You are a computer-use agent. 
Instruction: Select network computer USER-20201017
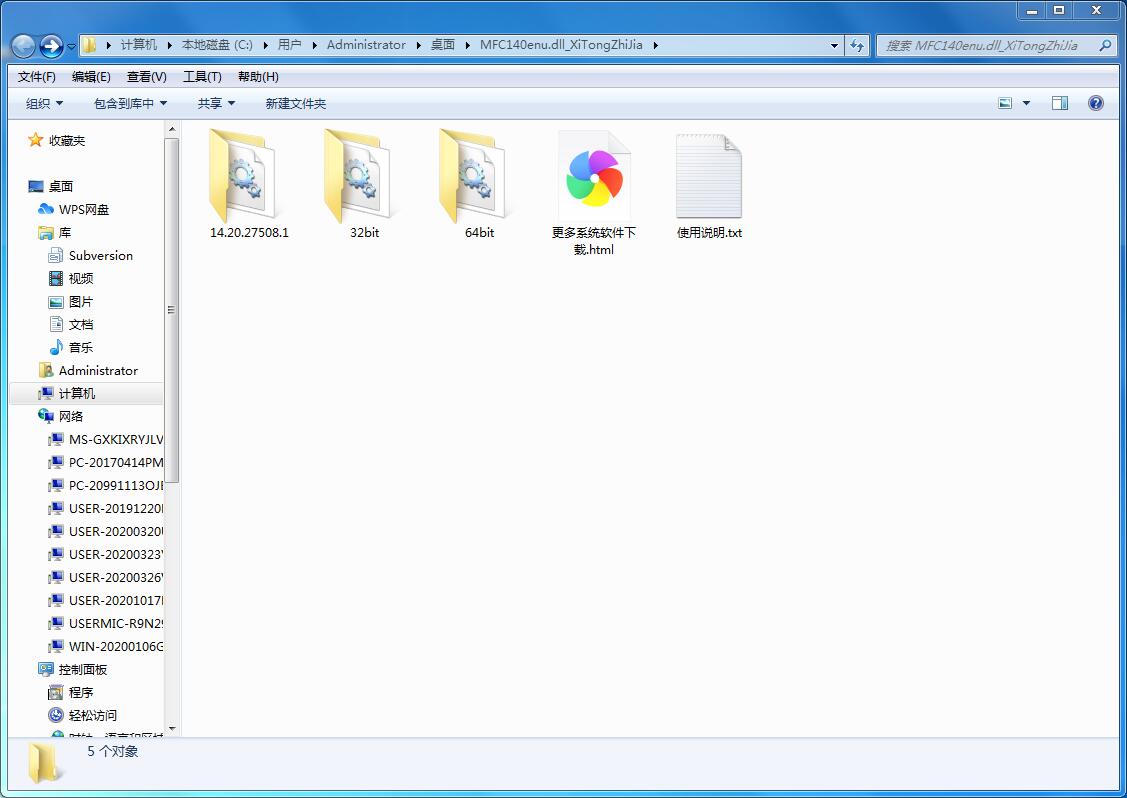(116, 600)
